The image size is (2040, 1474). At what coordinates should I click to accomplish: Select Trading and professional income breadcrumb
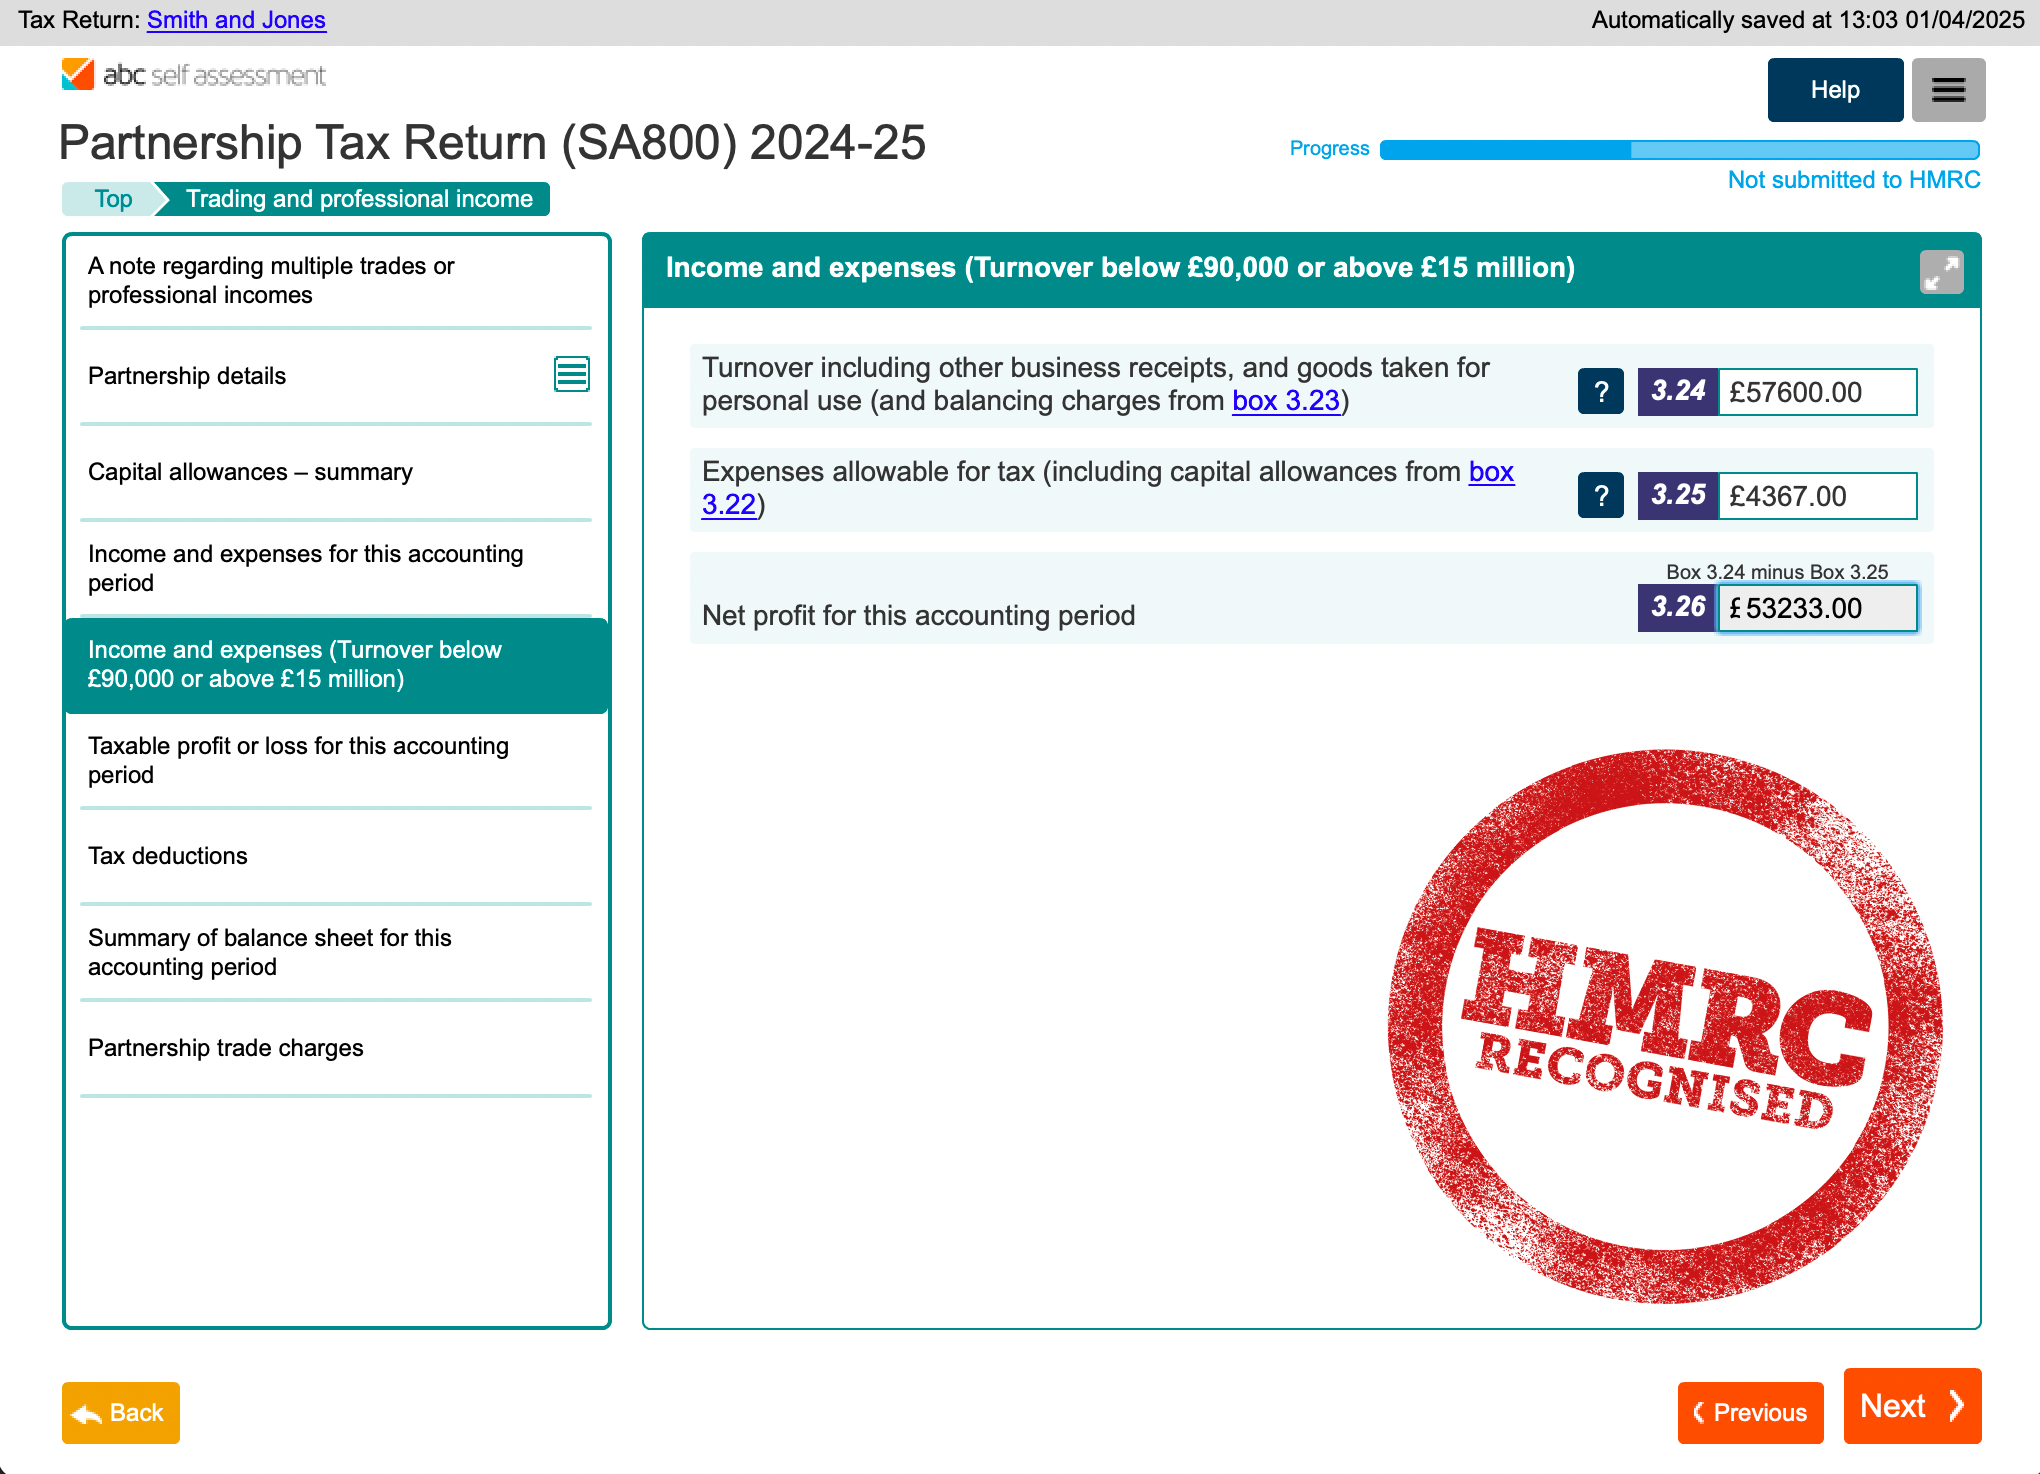[x=359, y=199]
